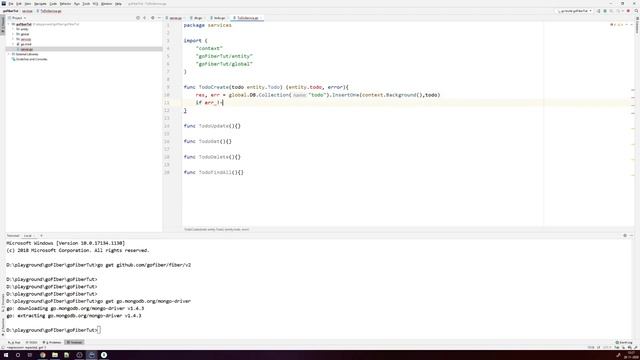Open the TODO tool window button

pos(32,343)
